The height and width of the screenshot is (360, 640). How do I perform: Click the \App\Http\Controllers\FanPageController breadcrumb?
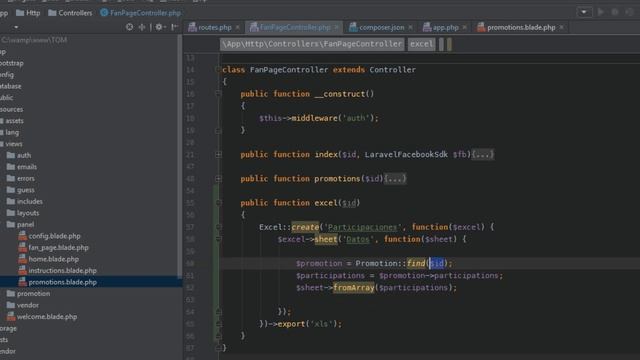(x=312, y=44)
